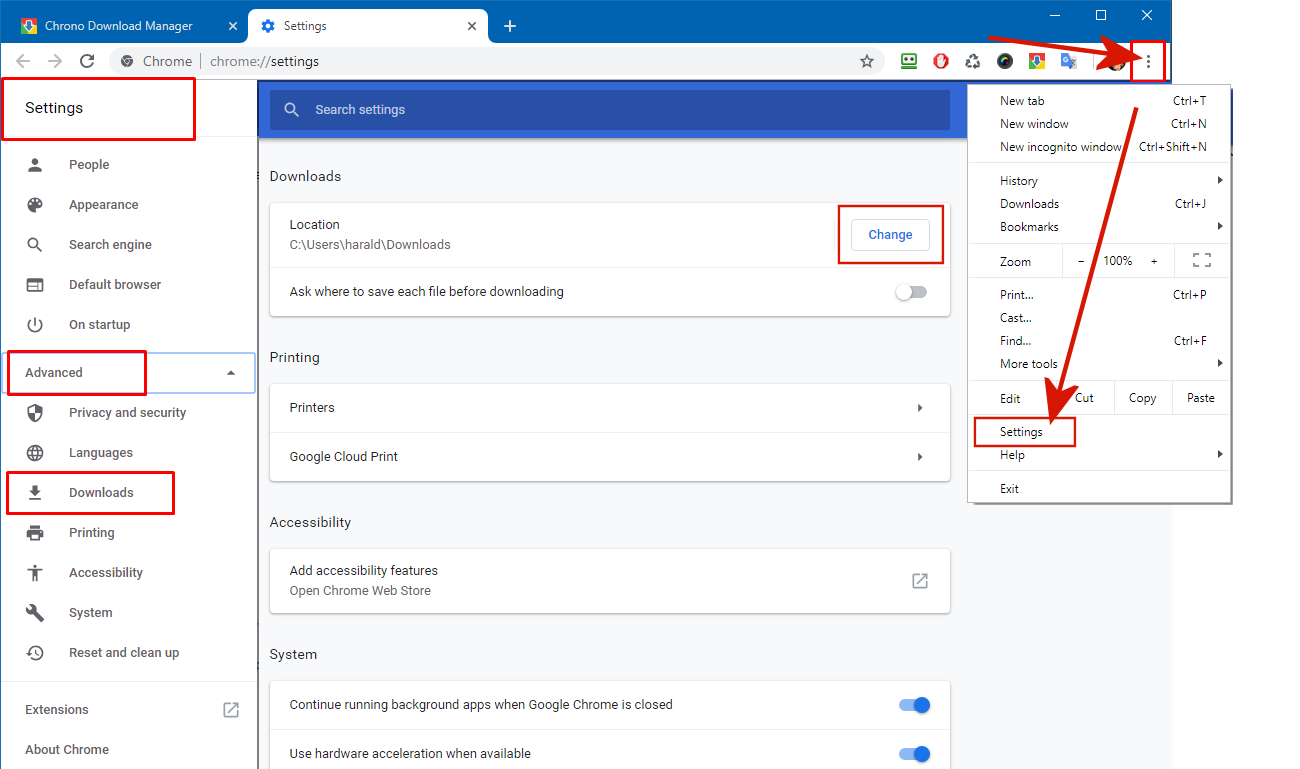Click the chrome://settings address bar
Image resolution: width=1300 pixels, height=769 pixels.
[x=496, y=61]
